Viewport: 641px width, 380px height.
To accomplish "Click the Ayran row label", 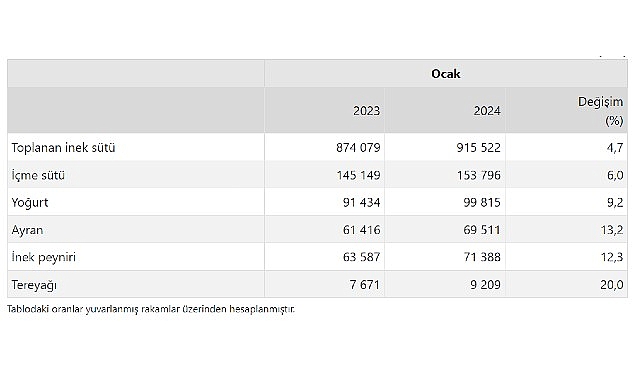I will [27, 230].
